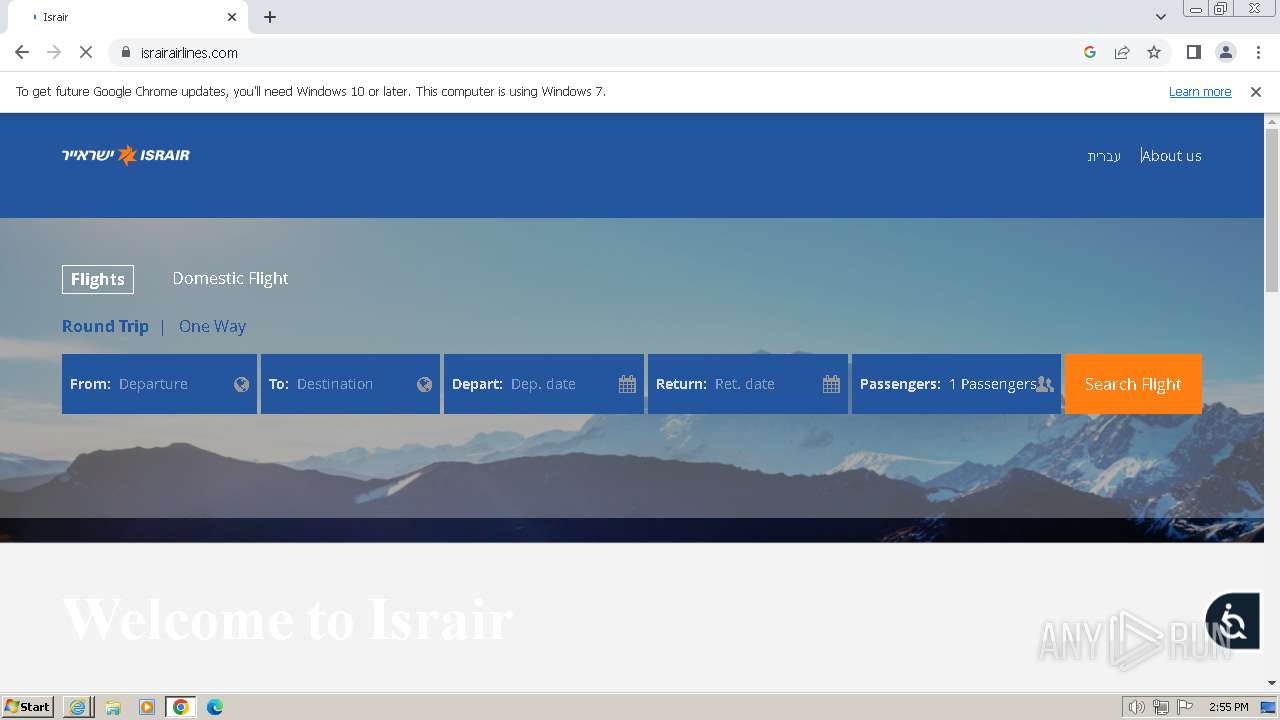This screenshot has width=1280, height=720.
Task: Click the passengers people icon
Action: tap(1045, 384)
